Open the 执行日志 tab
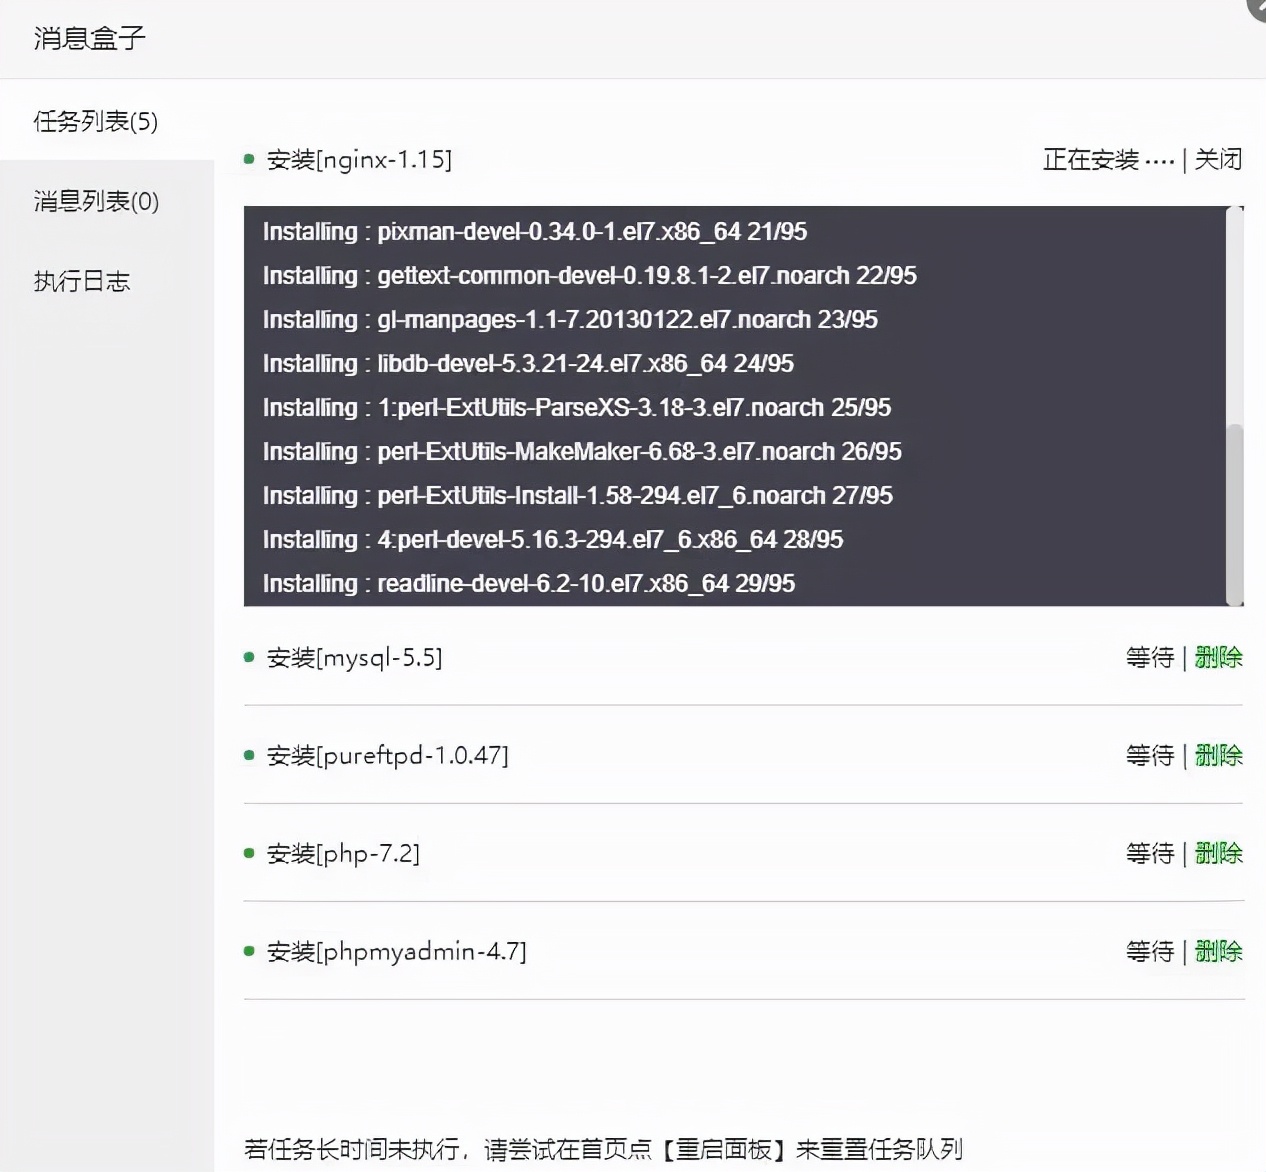1266x1172 pixels. pyautogui.click(x=82, y=281)
